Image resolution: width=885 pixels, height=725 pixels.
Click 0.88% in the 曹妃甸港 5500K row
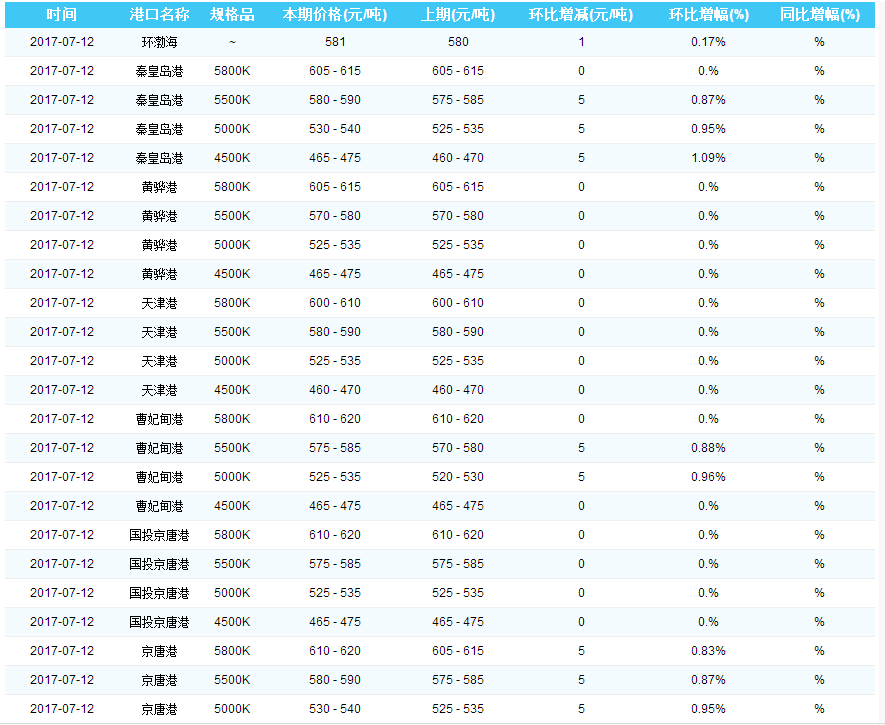pos(708,448)
